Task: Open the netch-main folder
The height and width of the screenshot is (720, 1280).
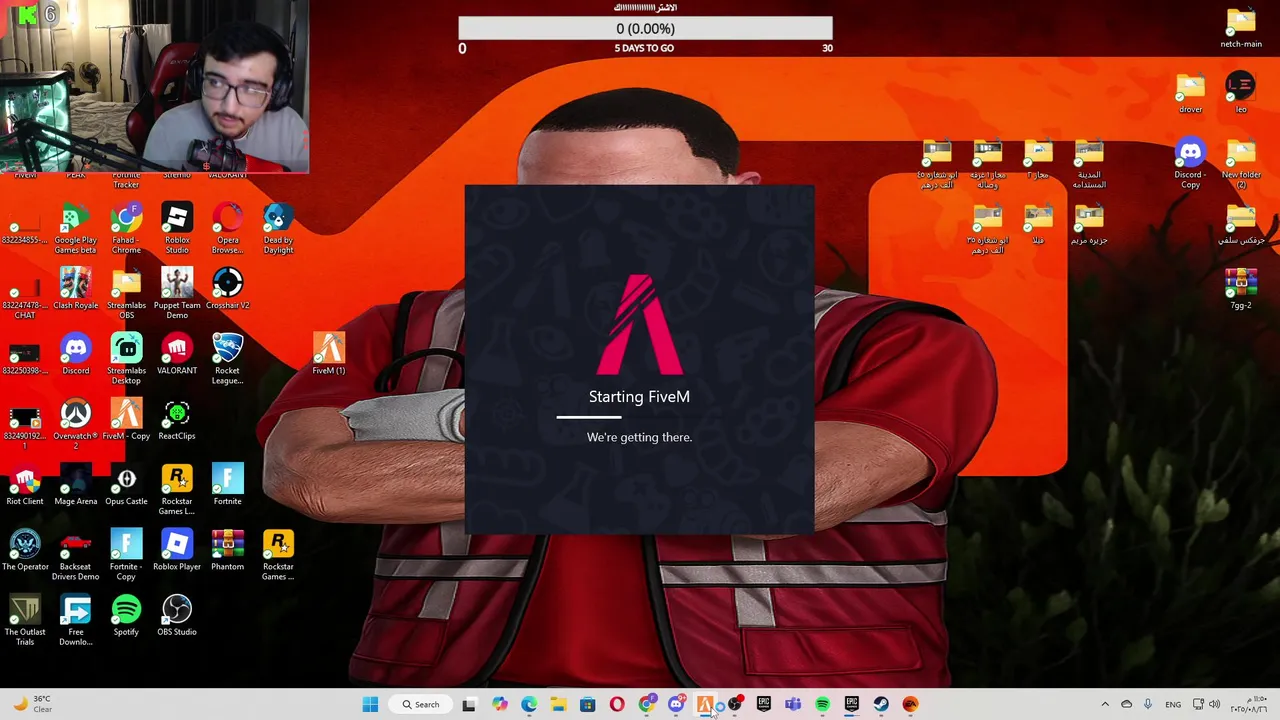Action: [1240, 28]
